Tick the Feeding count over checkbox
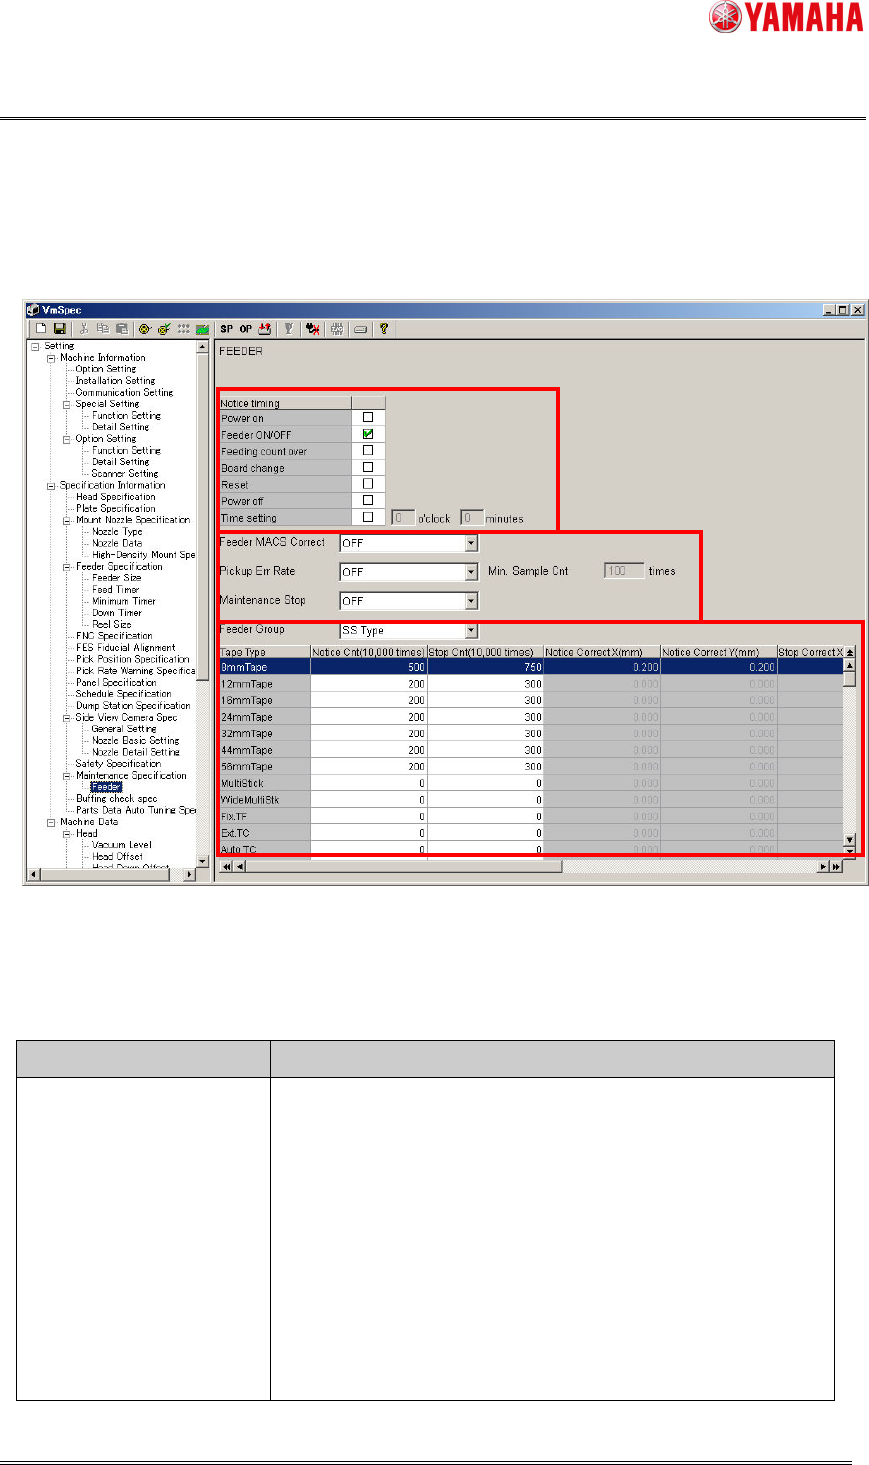Viewport: 869px width, 1465px height. coord(368,450)
